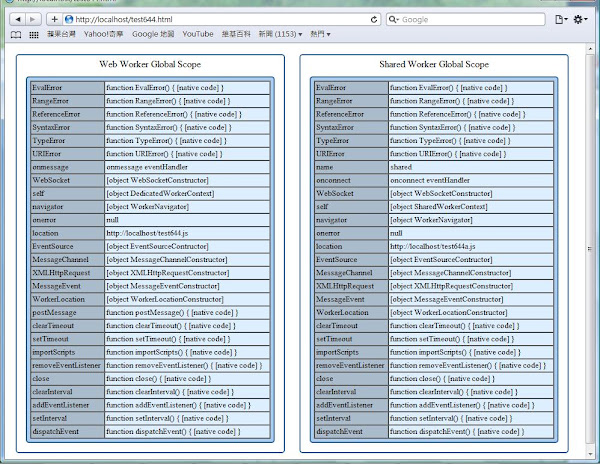This screenshot has width=600, height=464.
Task: Click the site globe icon in address bar
Action: pyautogui.click(x=69, y=19)
